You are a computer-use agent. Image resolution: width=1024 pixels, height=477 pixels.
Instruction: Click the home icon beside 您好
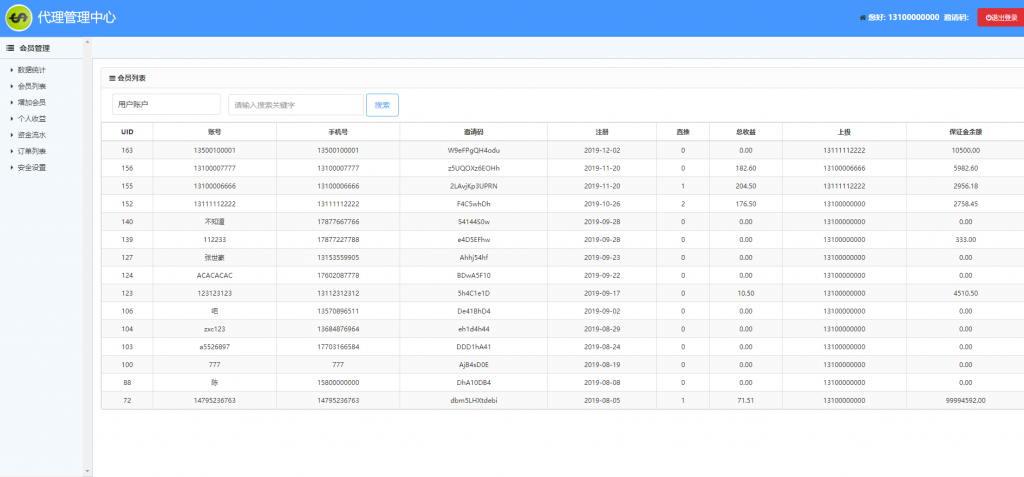pyautogui.click(x=863, y=18)
